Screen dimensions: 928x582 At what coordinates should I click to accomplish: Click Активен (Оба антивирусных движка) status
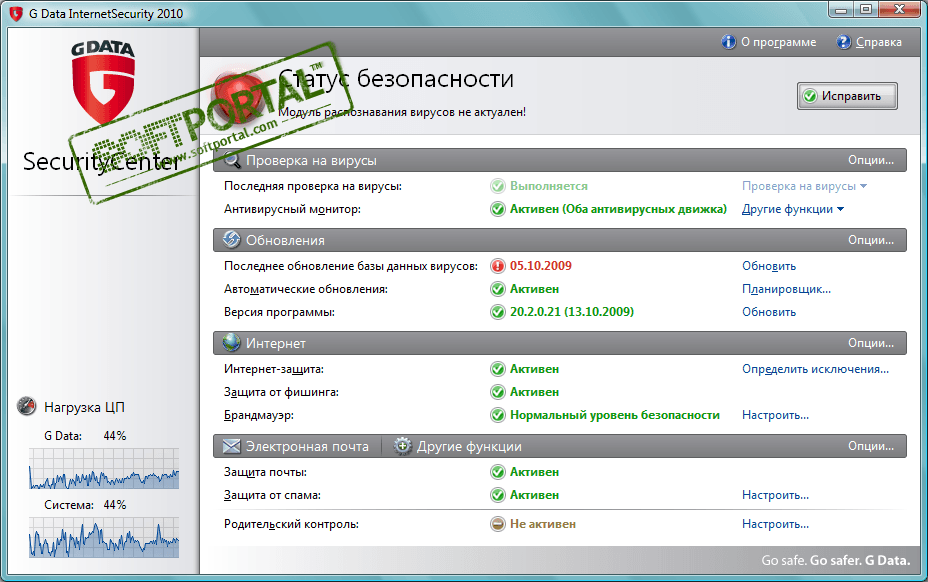click(618, 209)
